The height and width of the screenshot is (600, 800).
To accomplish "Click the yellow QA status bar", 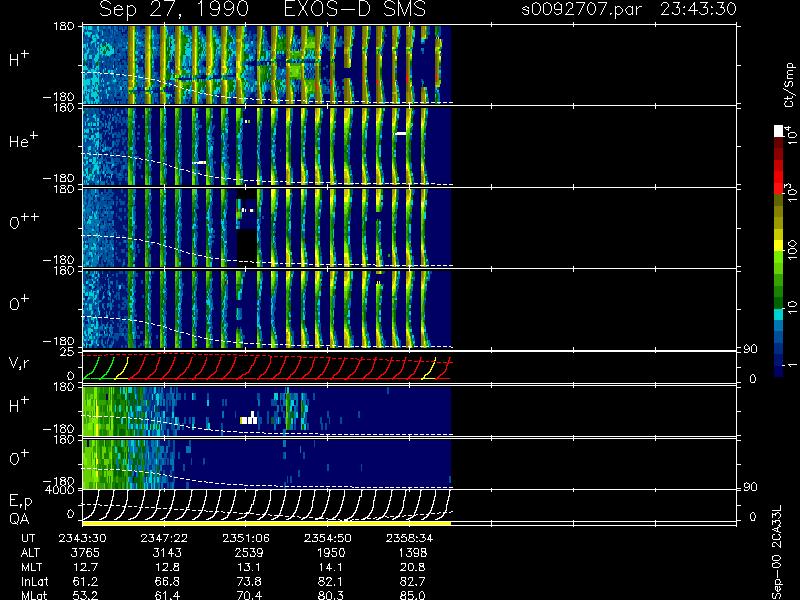I will [x=267, y=523].
